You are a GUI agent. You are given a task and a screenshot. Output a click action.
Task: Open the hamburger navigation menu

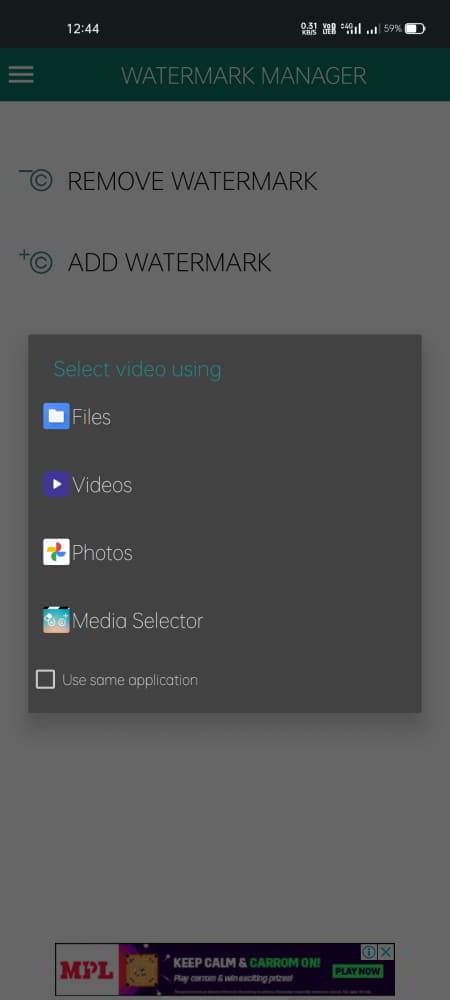[x=21, y=75]
